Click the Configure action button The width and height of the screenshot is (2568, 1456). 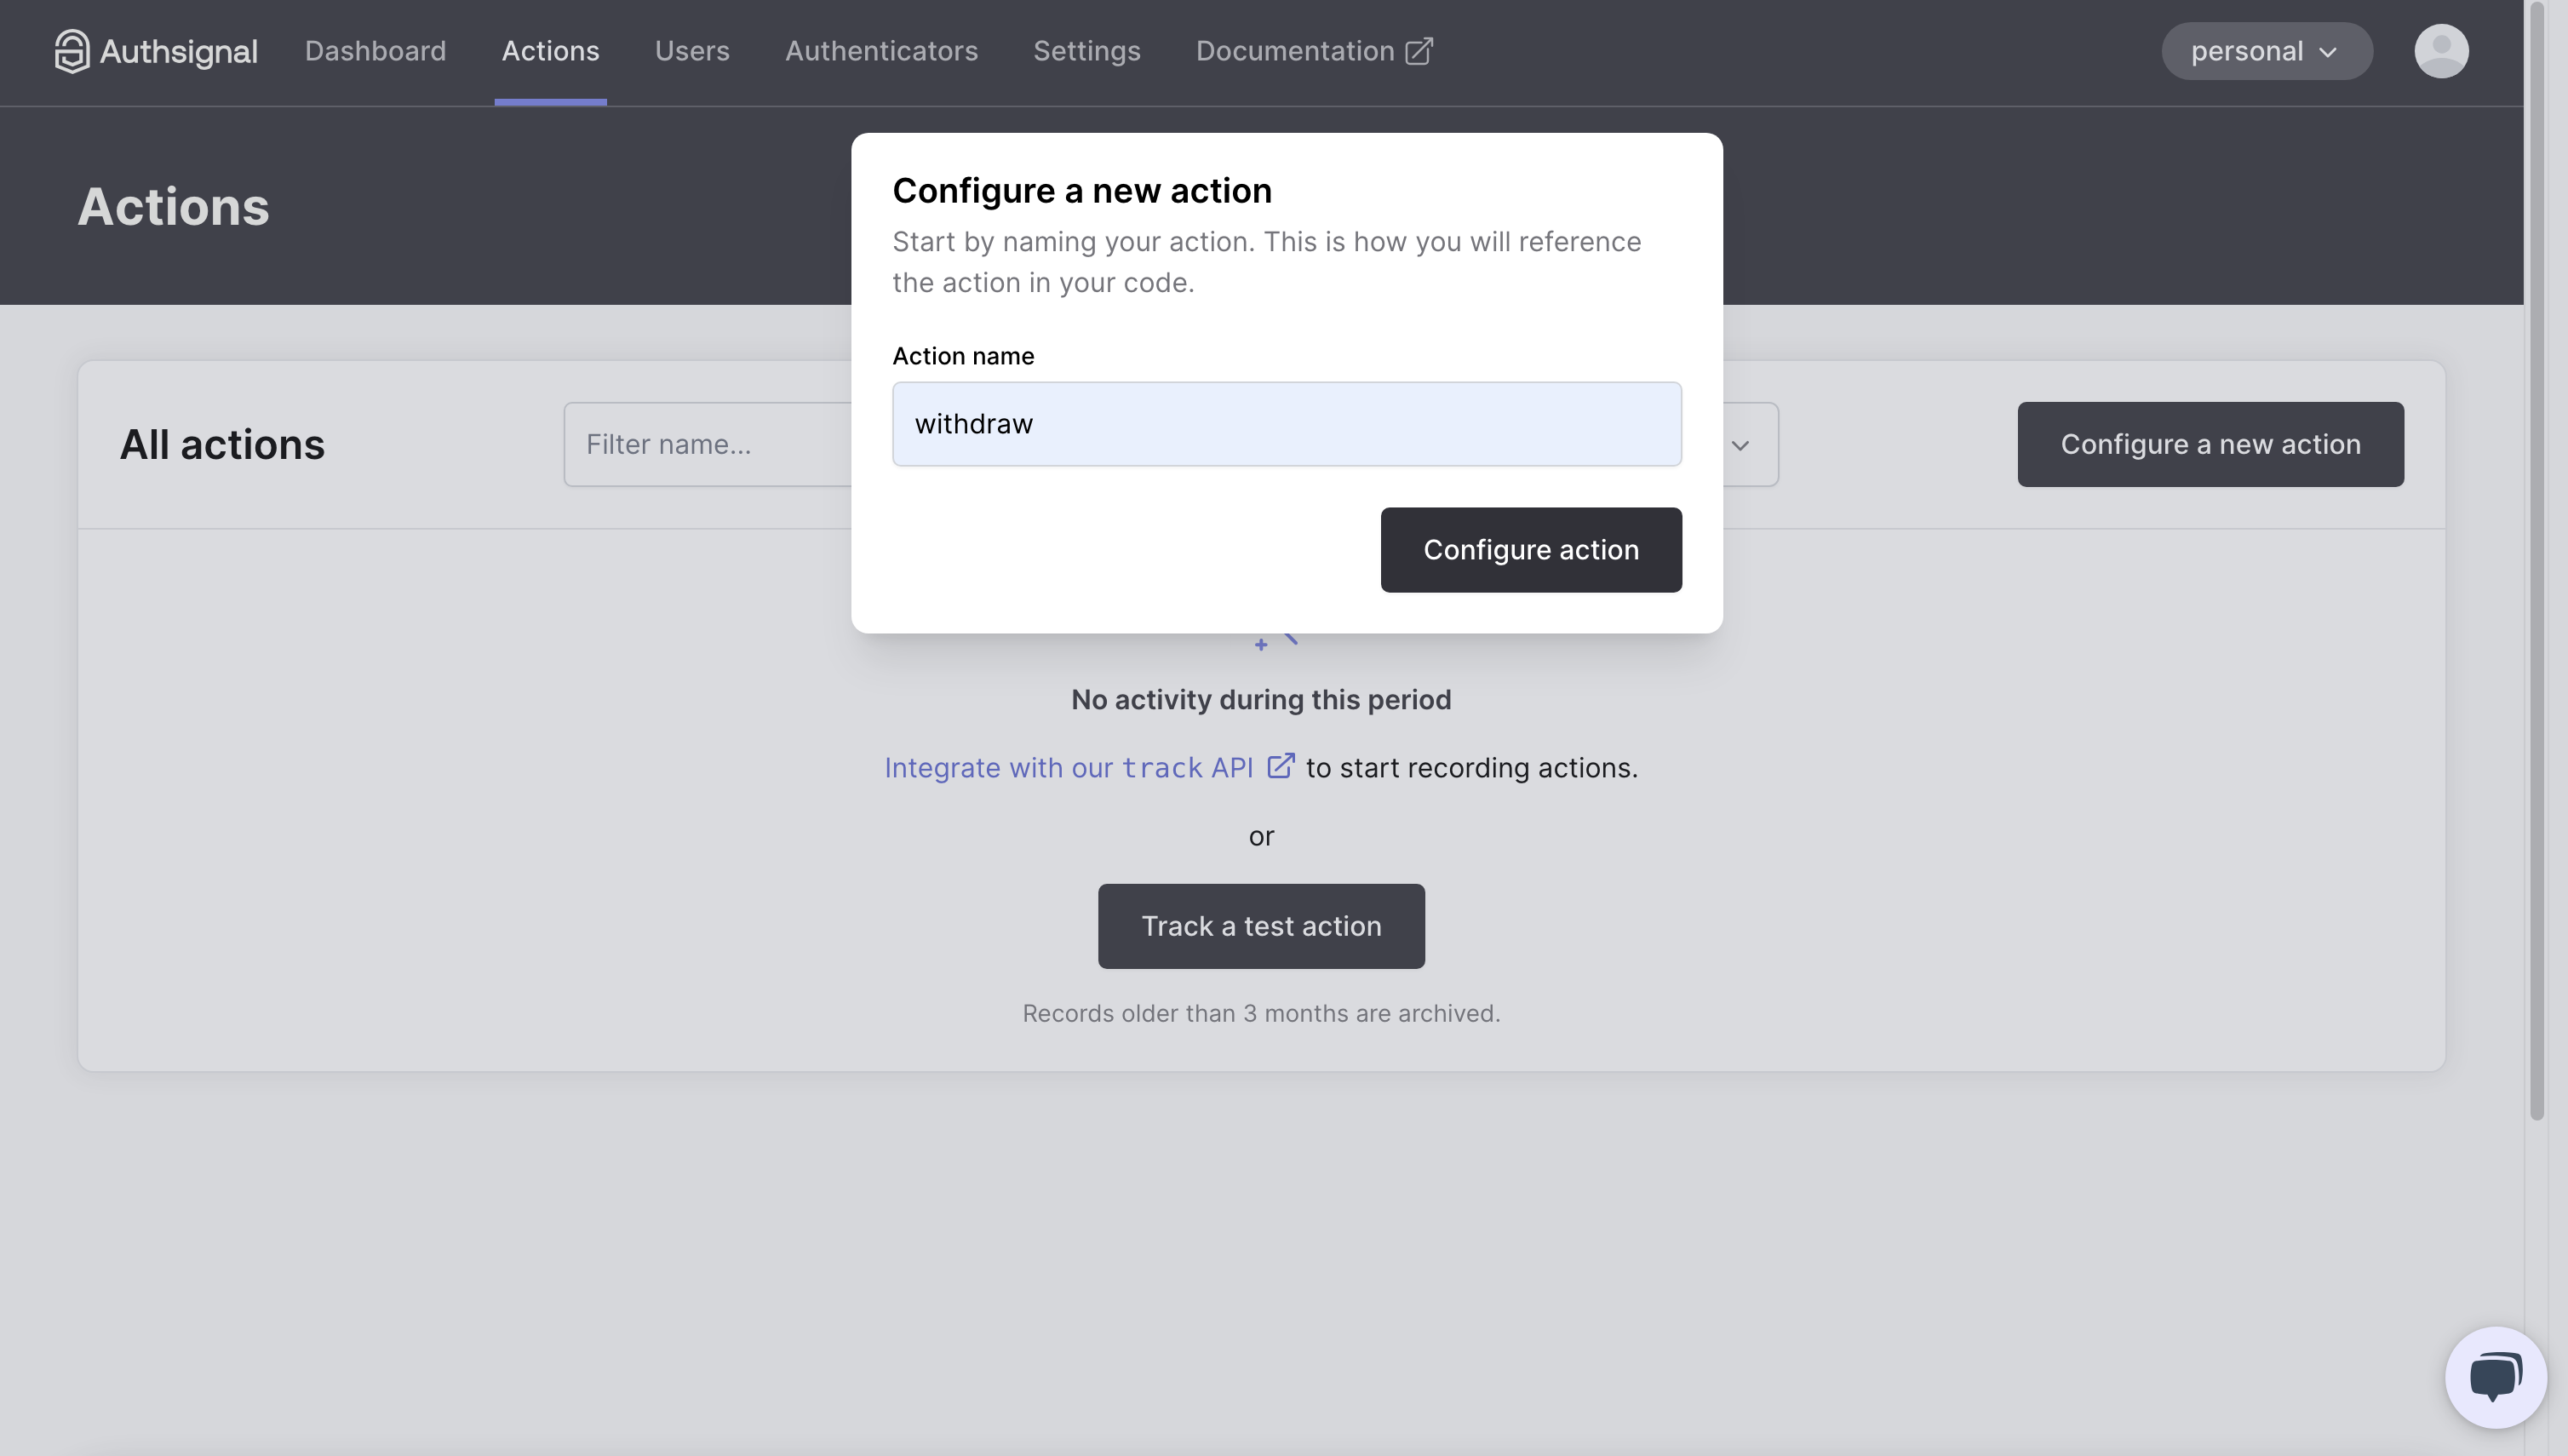(x=1531, y=549)
